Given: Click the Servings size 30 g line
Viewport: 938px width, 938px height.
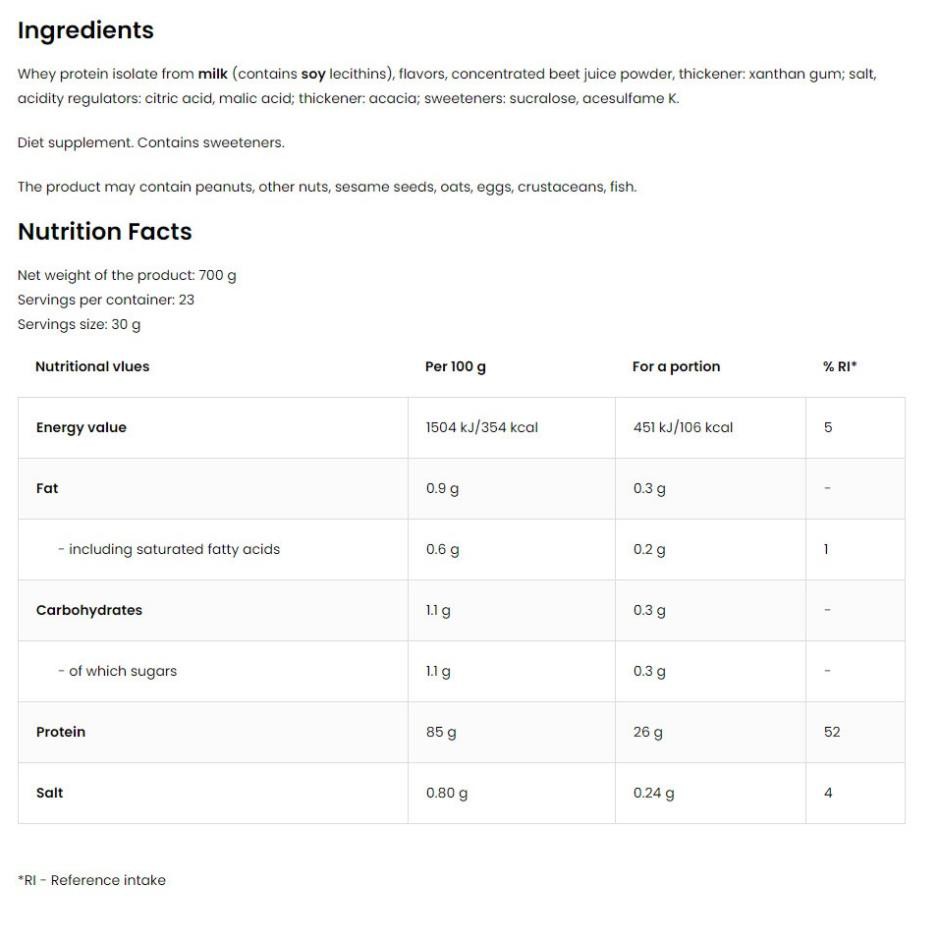Looking at the screenshot, I should 79,325.
